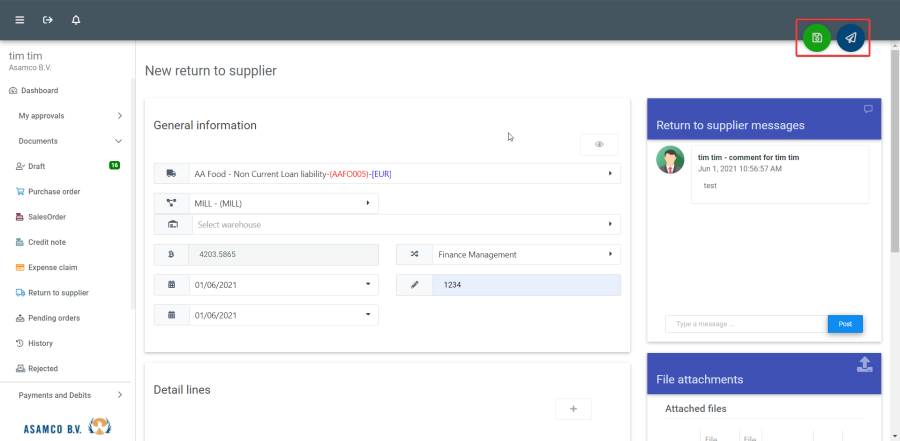Expand the My approvals menu
Screen dimensions: 900x441
point(68,116)
